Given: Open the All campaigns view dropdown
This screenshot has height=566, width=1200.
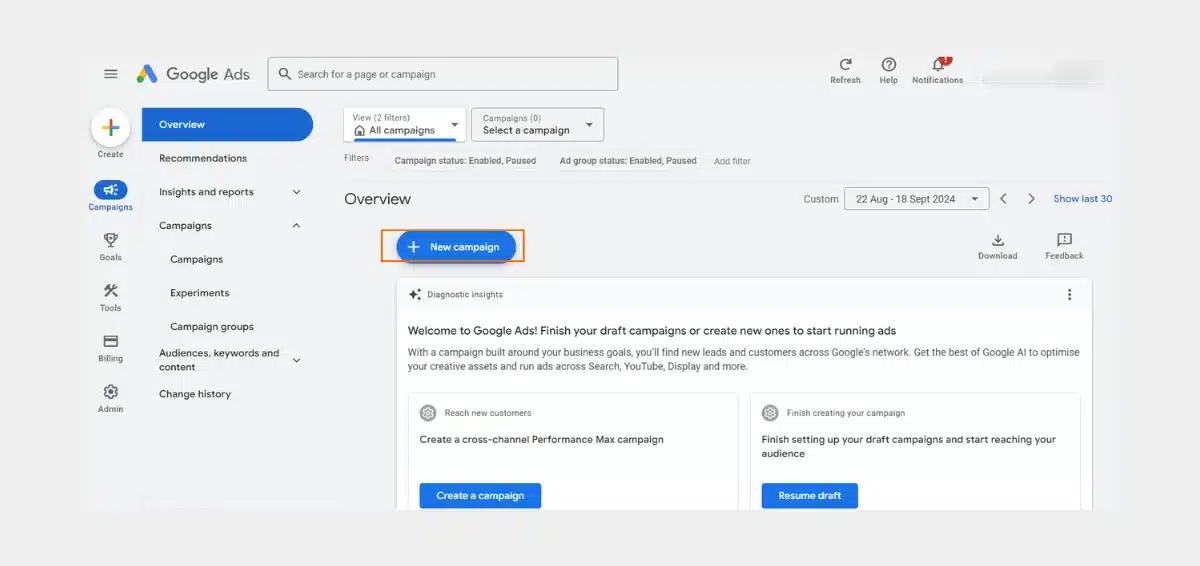Looking at the screenshot, I should pos(405,124).
